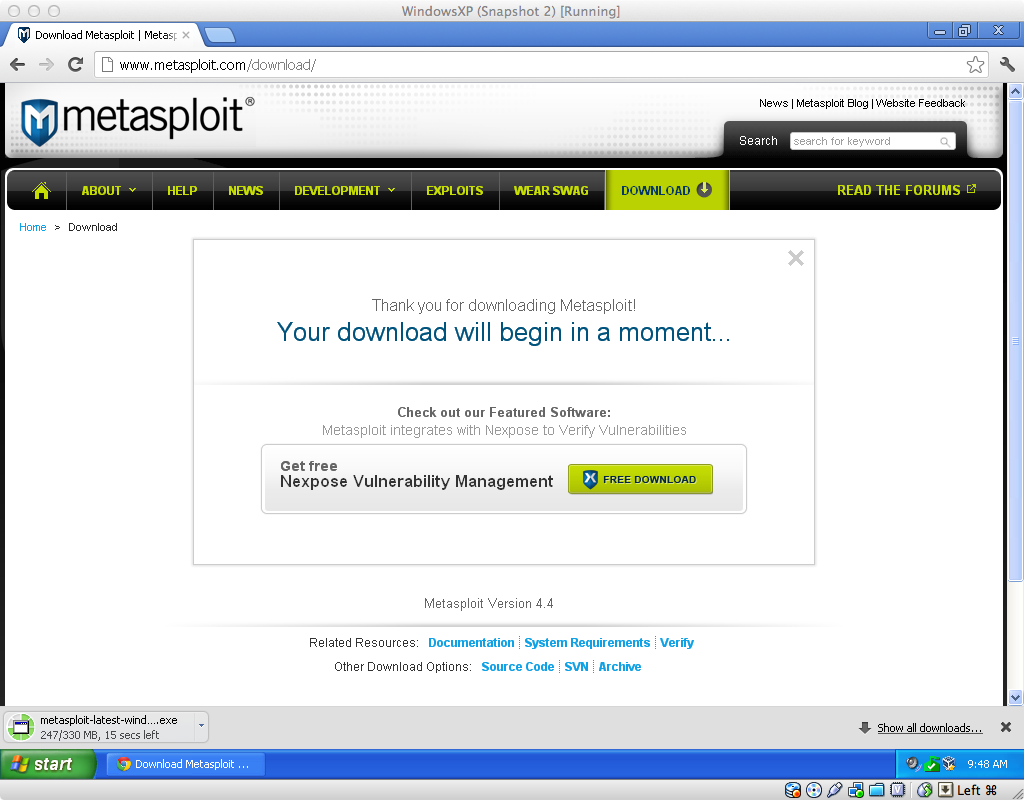Viewport: 1024px width, 800px height.
Task: Click the Download Metasploit taskbar button
Action: coord(185,764)
